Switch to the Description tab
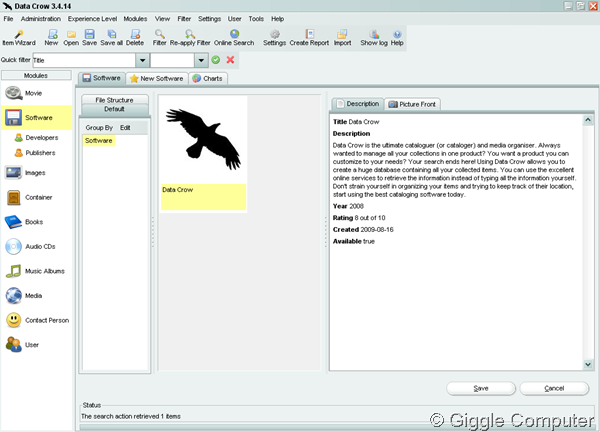 click(358, 104)
